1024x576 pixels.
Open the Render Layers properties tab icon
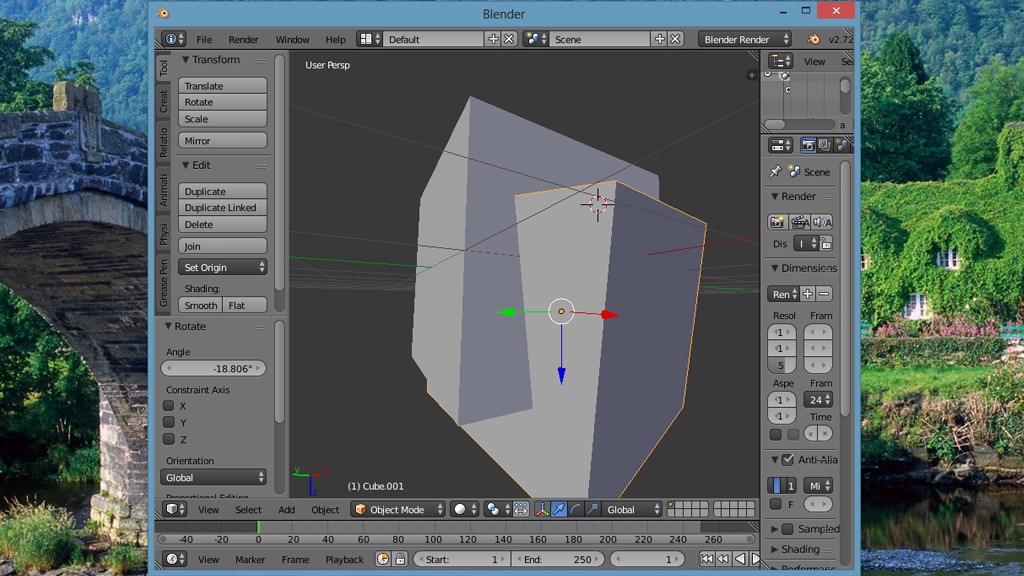click(x=824, y=146)
